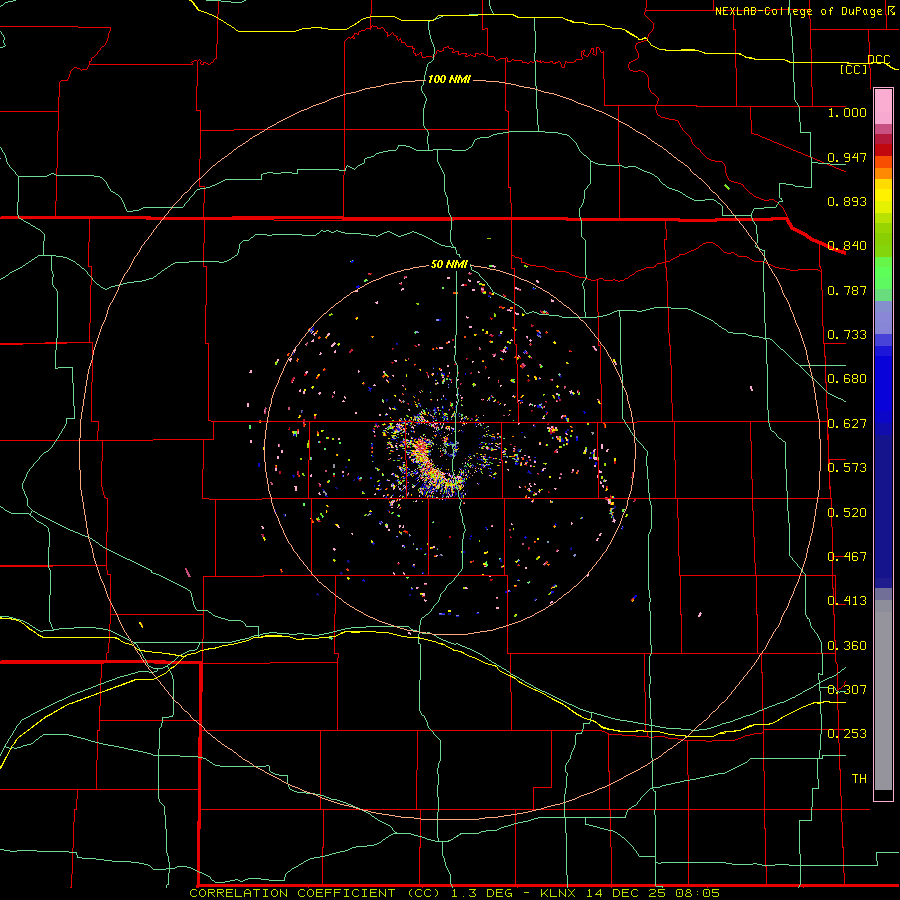Select the 0.253 value on the color scale
Image resolution: width=900 pixels, height=900 pixels.
click(x=847, y=734)
